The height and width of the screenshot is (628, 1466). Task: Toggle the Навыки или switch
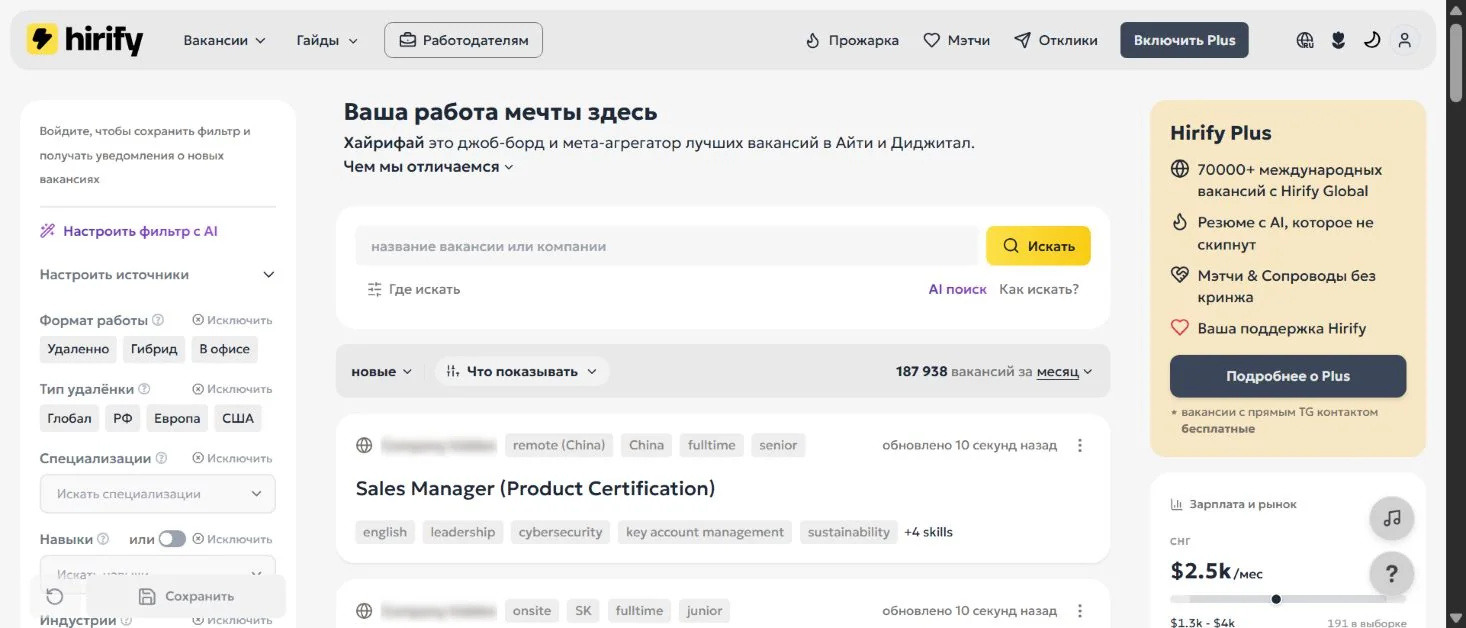(x=172, y=539)
